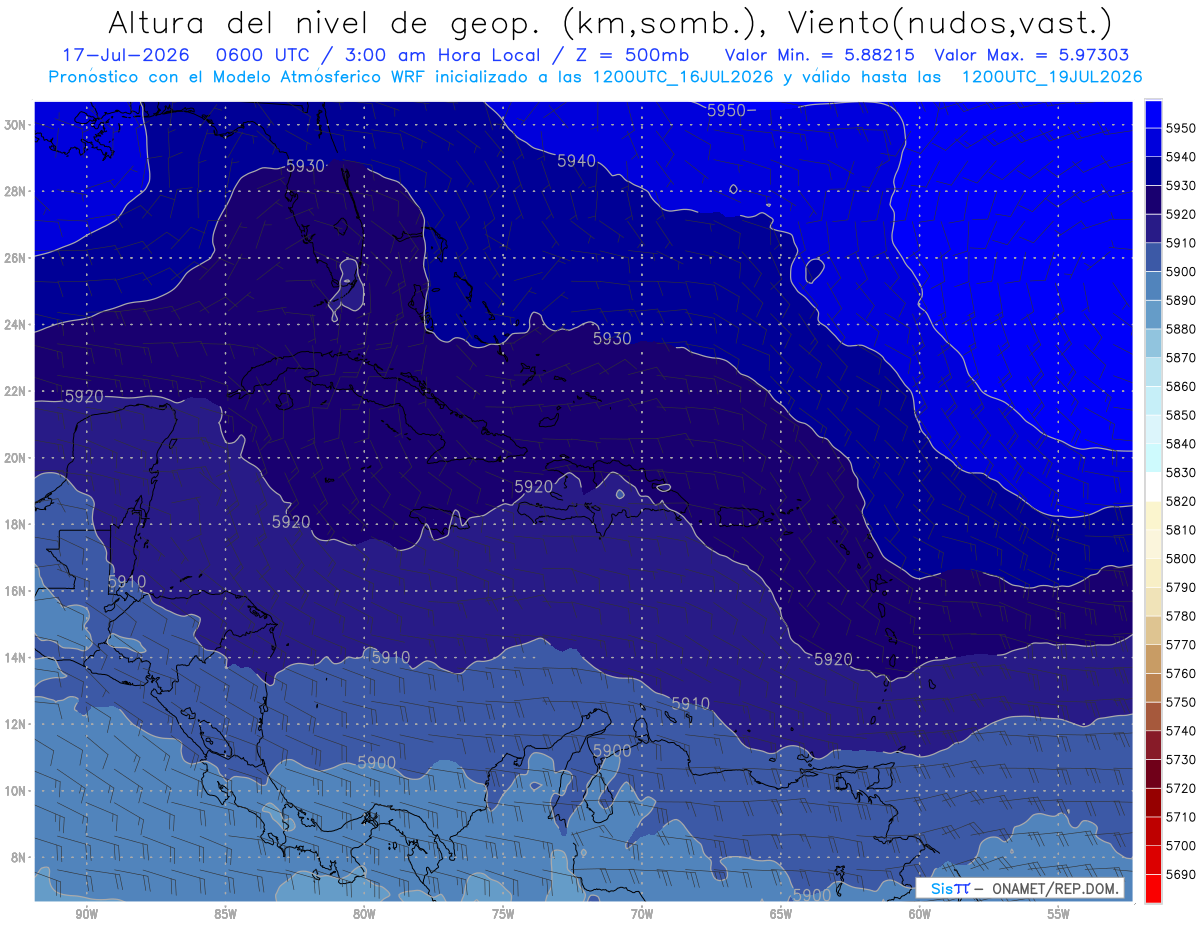1200x927 pixels.
Task: Select valid-until time '1200UTC_19JUL2026'
Action: pos(1051,77)
